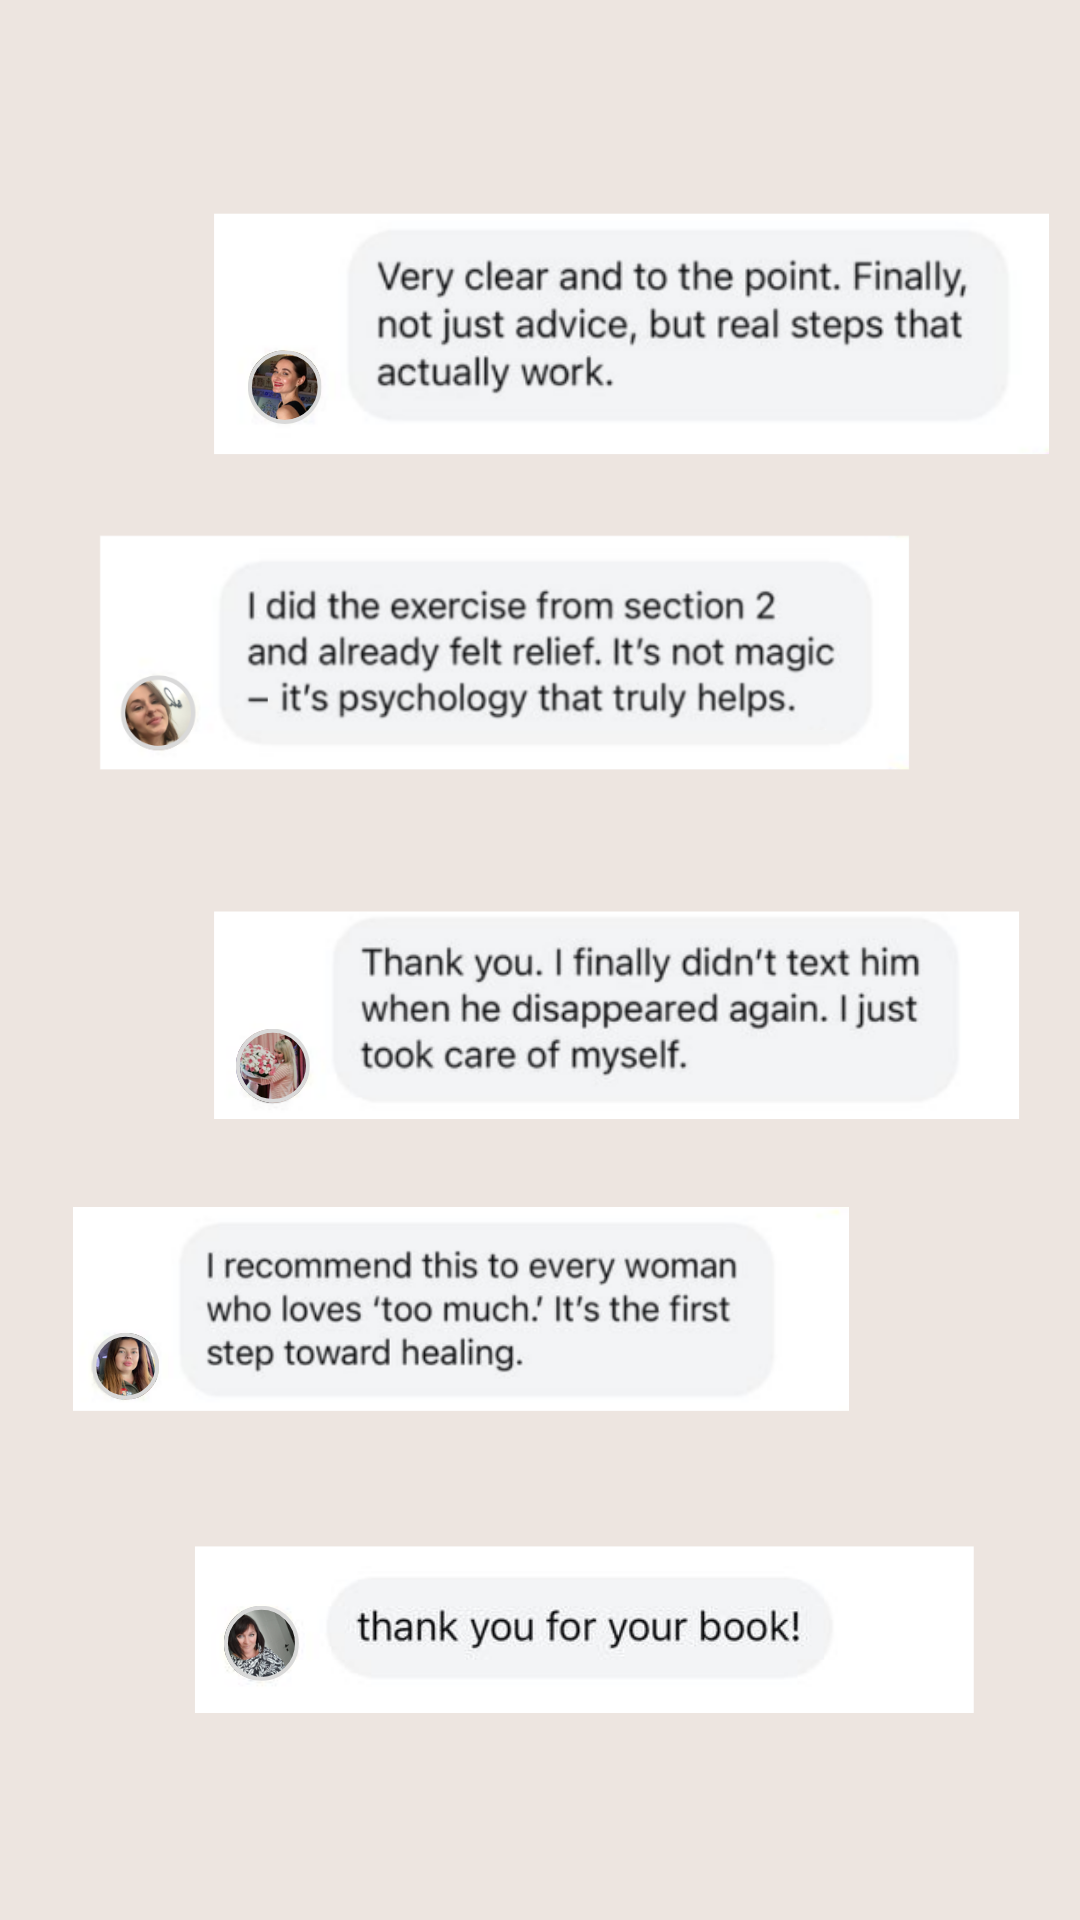Open profile picture next to section 2 exercise message
The height and width of the screenshot is (1920, 1080).
[158, 712]
